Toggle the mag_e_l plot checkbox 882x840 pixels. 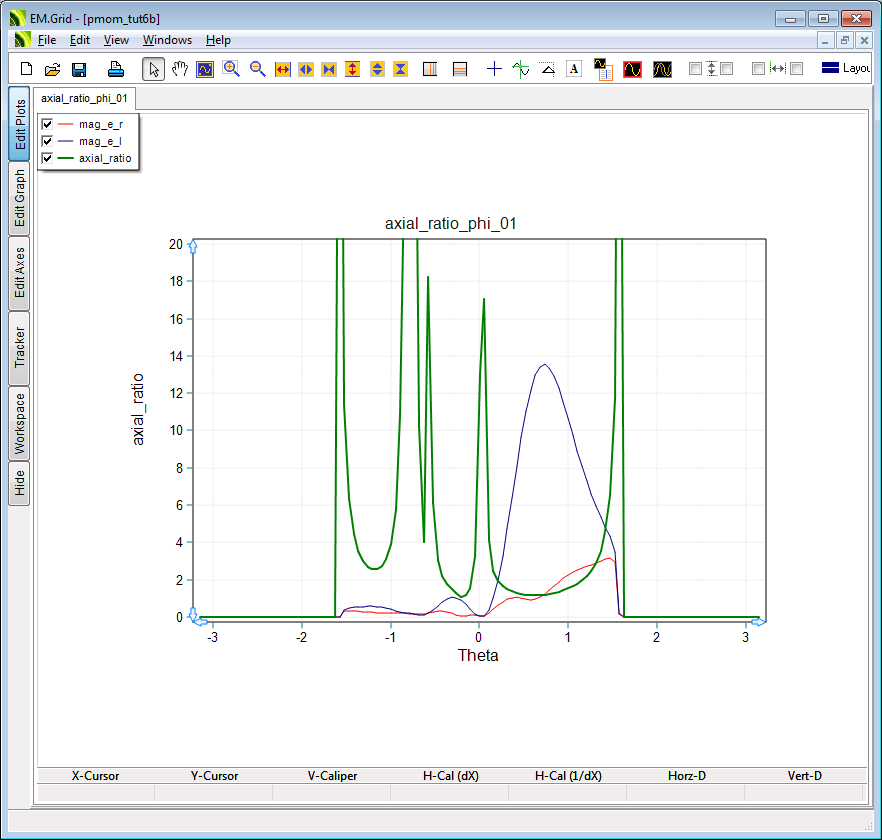point(46,141)
